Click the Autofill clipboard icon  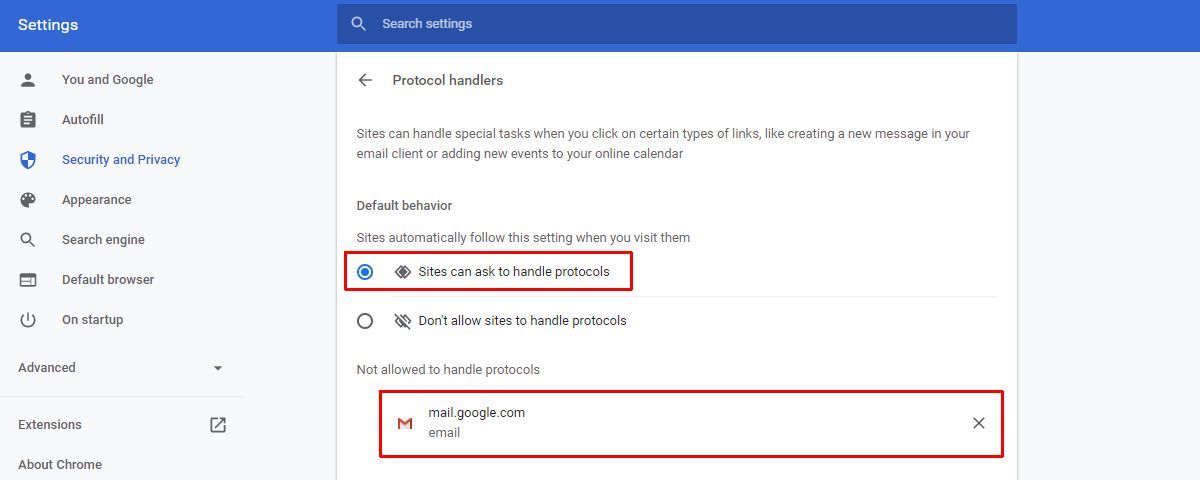[x=28, y=120]
